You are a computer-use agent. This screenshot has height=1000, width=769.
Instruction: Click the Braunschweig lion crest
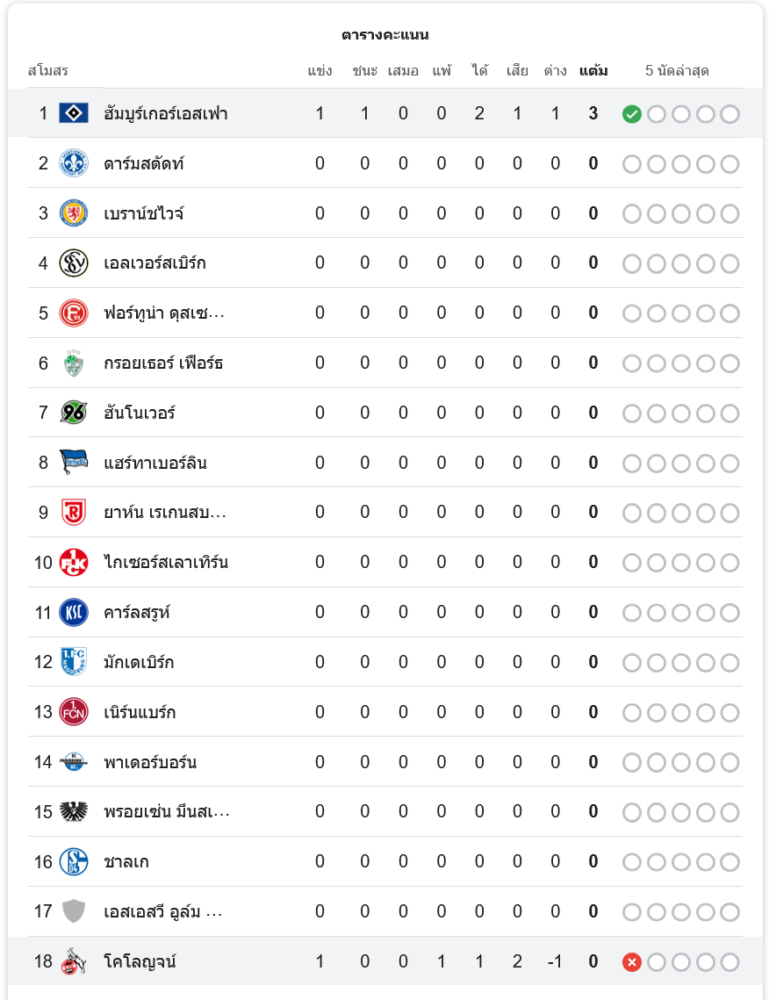tap(74, 213)
